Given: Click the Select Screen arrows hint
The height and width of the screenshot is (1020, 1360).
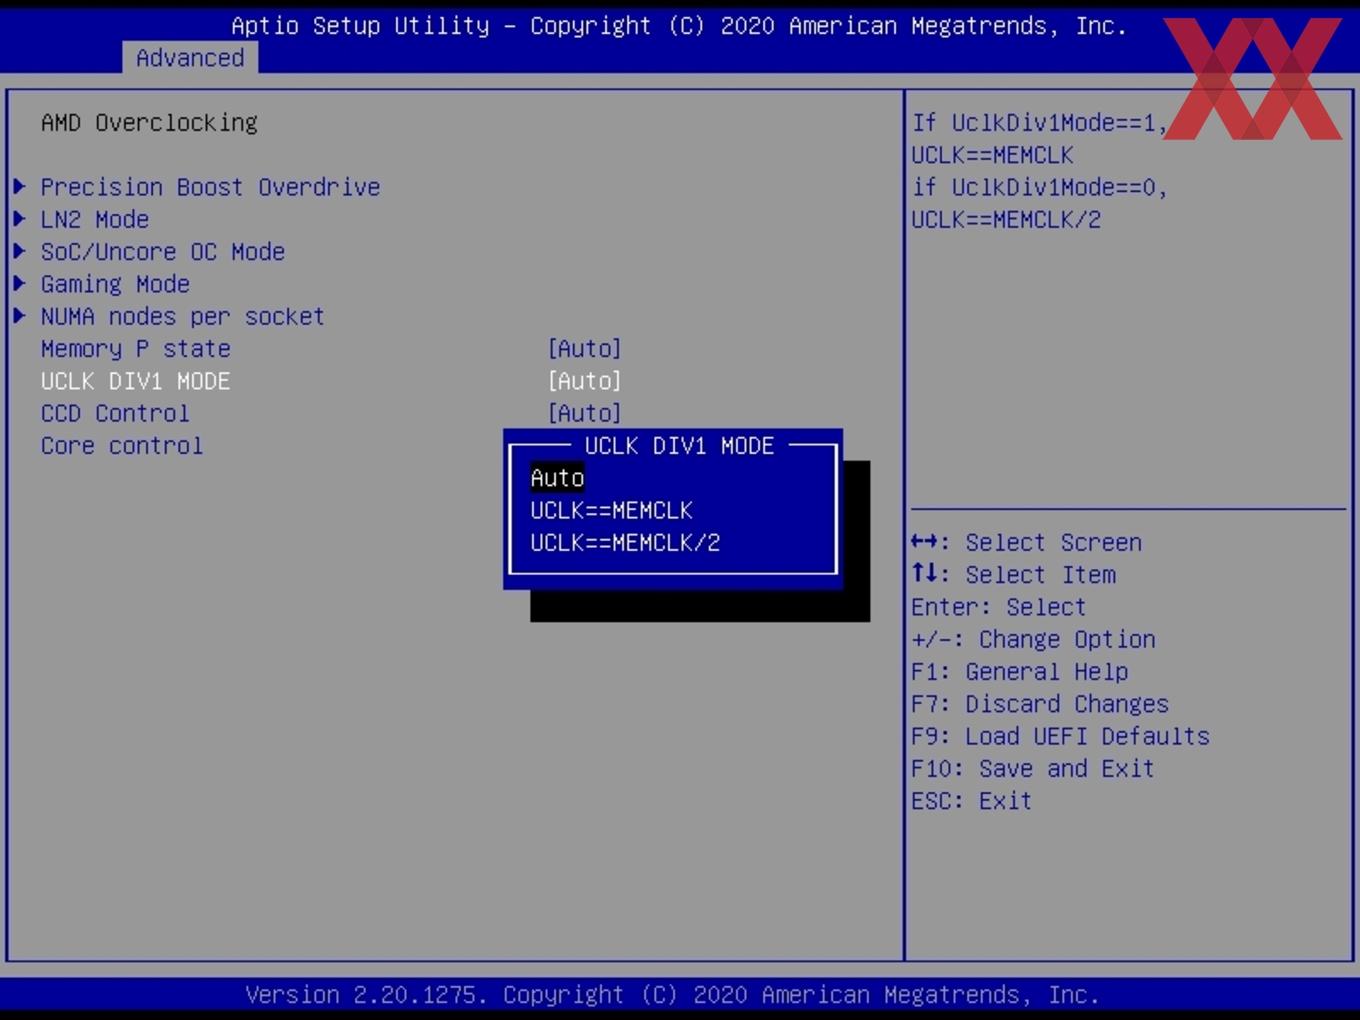Looking at the screenshot, I should (x=1026, y=542).
